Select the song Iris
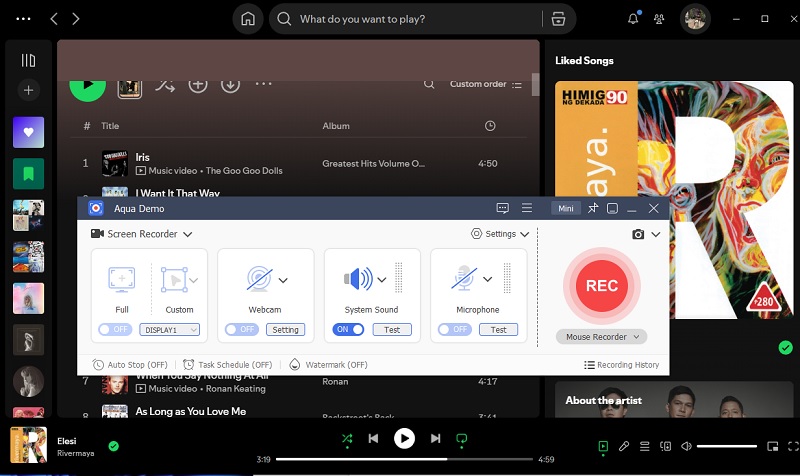800x476 pixels. click(142, 157)
